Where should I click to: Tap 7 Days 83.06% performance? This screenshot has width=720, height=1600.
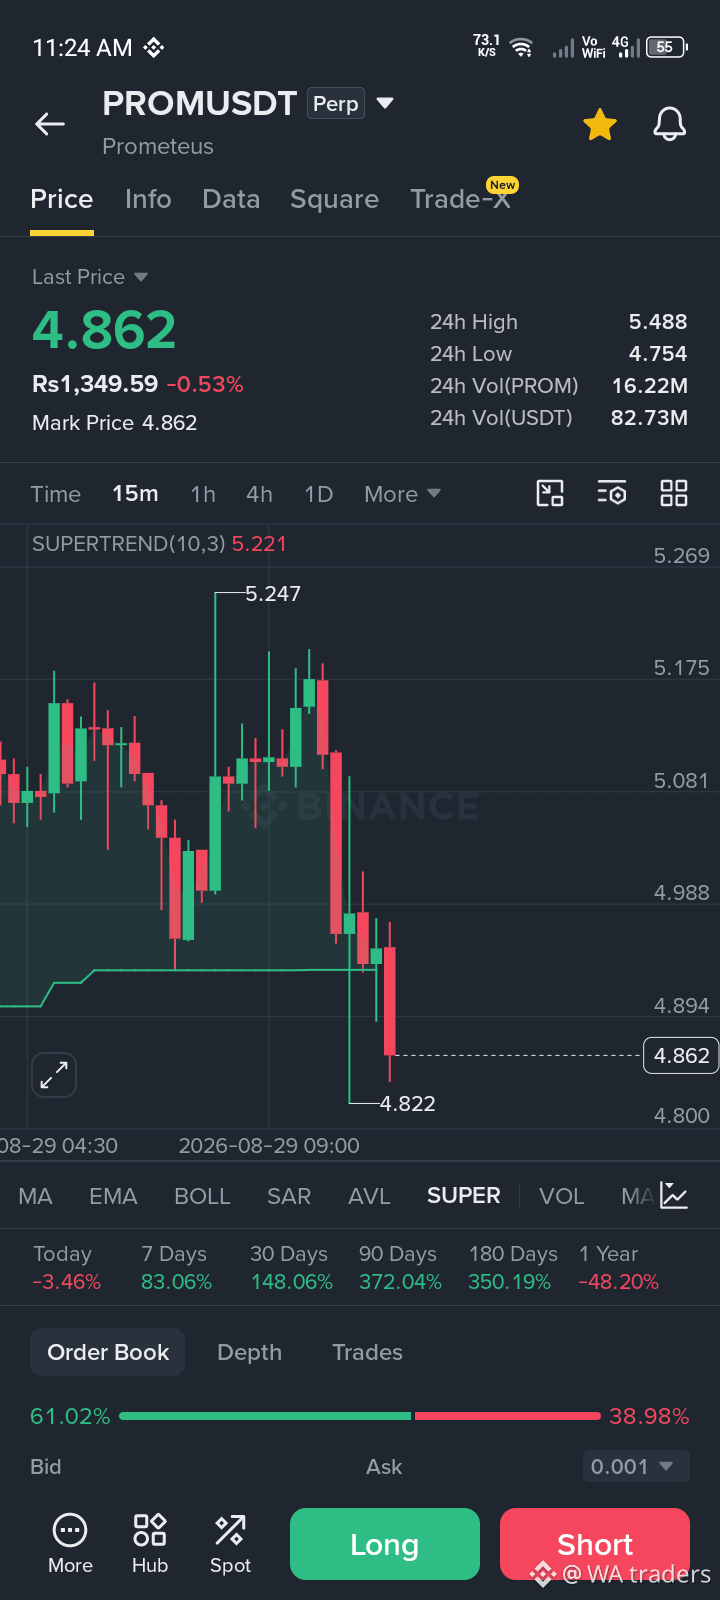[176, 1268]
